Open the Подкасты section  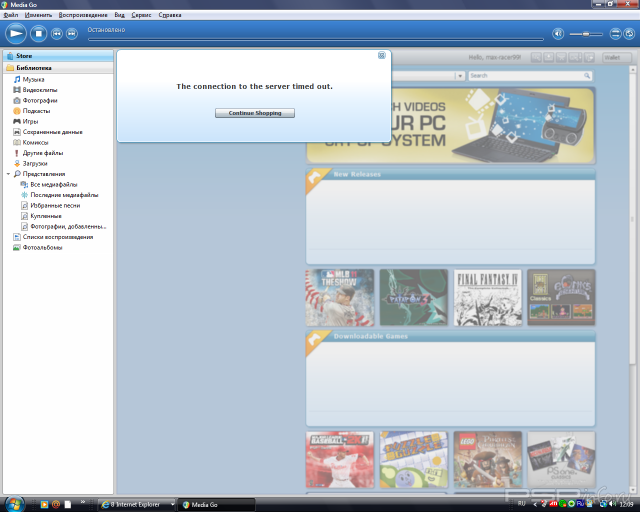[x=36, y=110]
